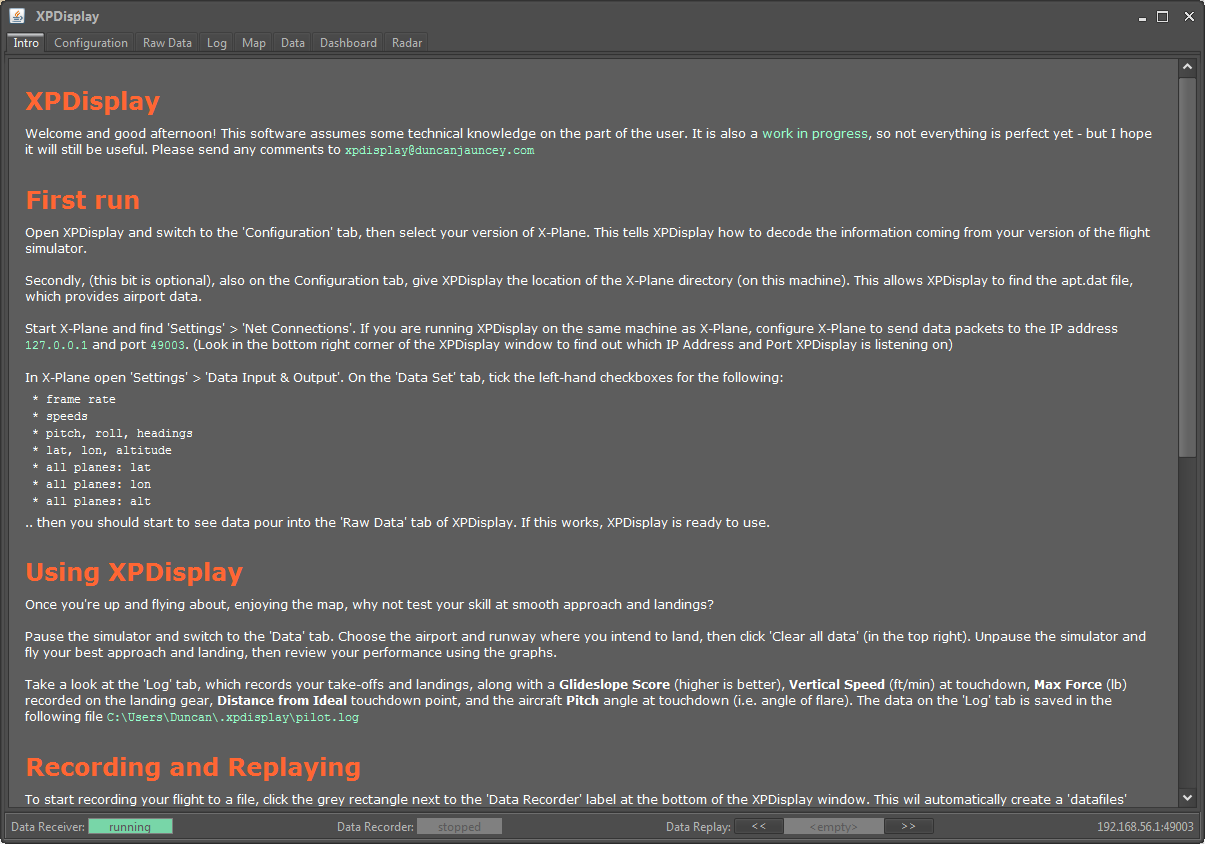Click the scrollbar up arrow
The width and height of the screenshot is (1205, 844).
[1187, 68]
